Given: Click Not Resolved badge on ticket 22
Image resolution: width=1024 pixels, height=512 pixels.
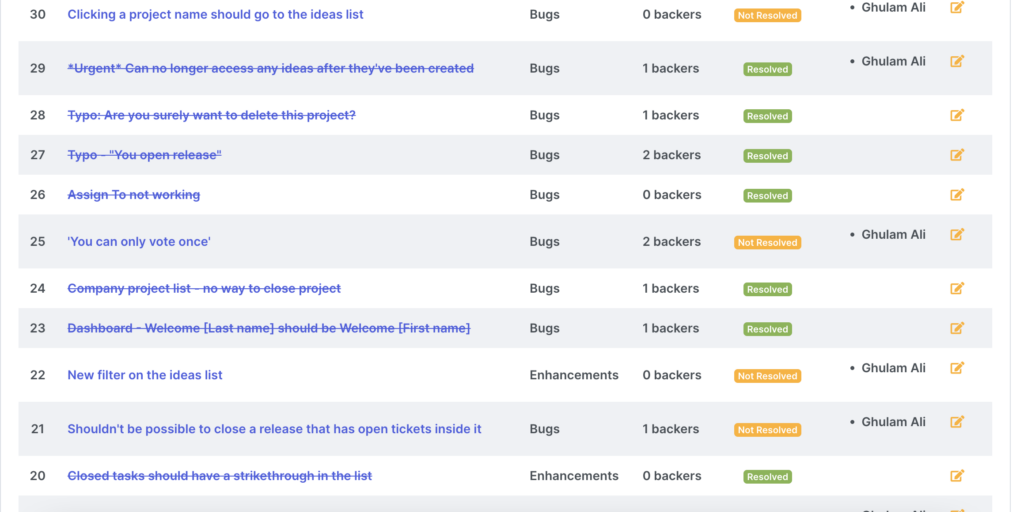Looking at the screenshot, I should [767, 377].
